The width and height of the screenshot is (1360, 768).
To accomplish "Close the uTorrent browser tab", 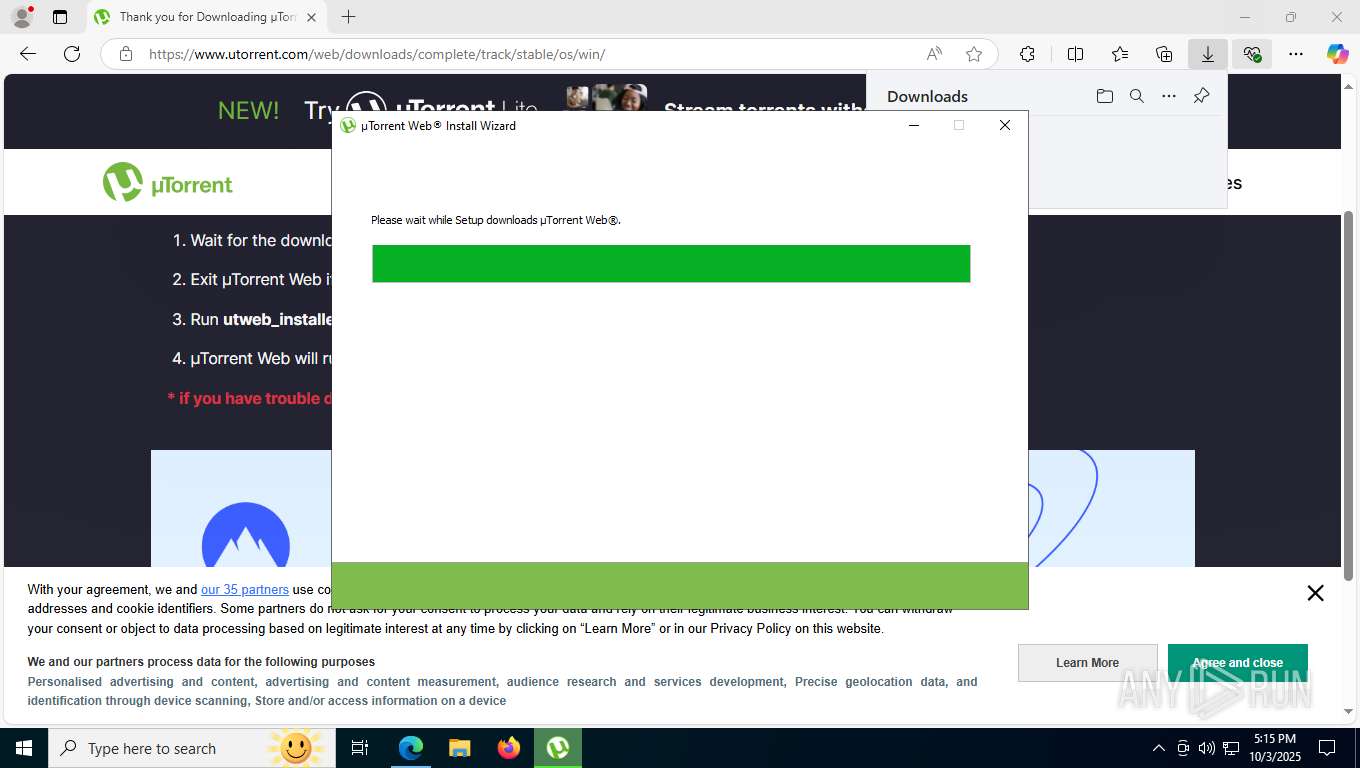I will [x=311, y=17].
